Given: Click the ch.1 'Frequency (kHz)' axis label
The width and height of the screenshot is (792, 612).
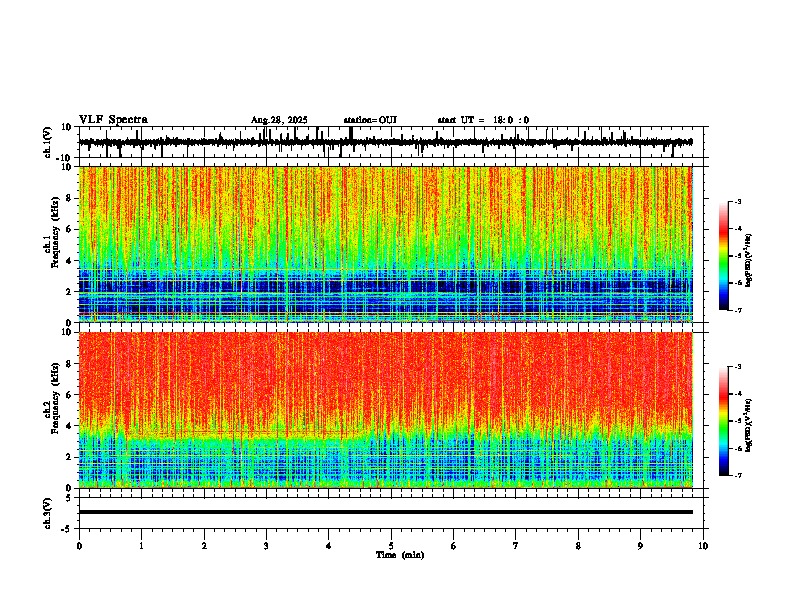Looking at the screenshot, I should click(55, 232).
